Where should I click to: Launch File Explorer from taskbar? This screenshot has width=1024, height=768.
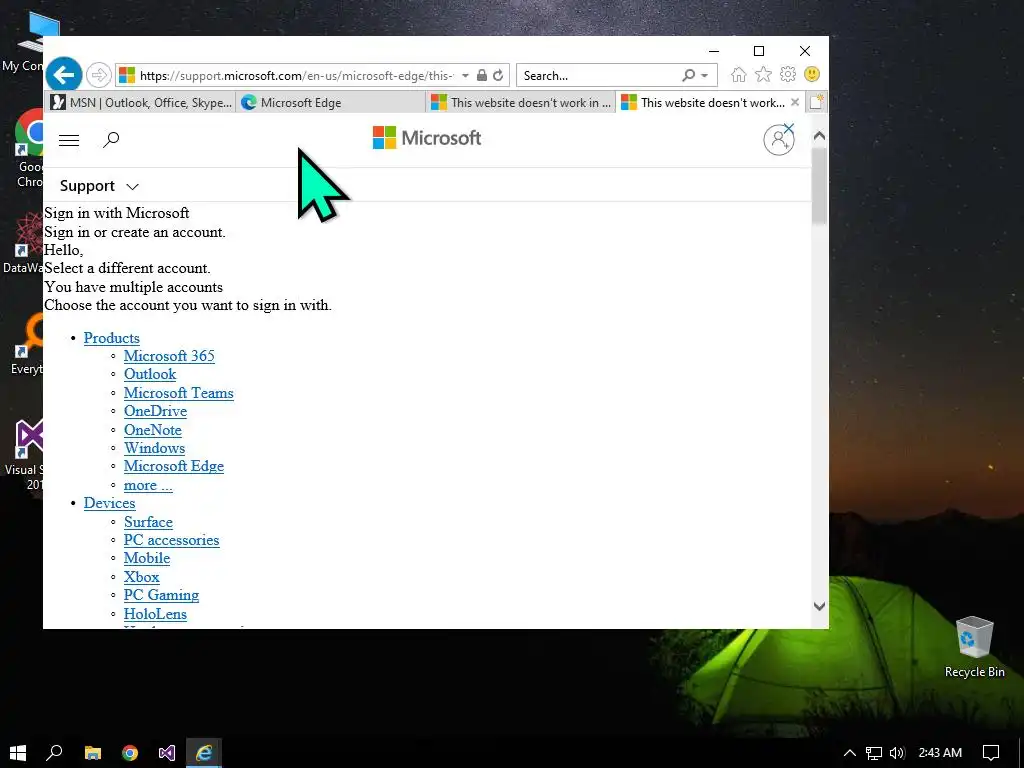click(x=93, y=753)
